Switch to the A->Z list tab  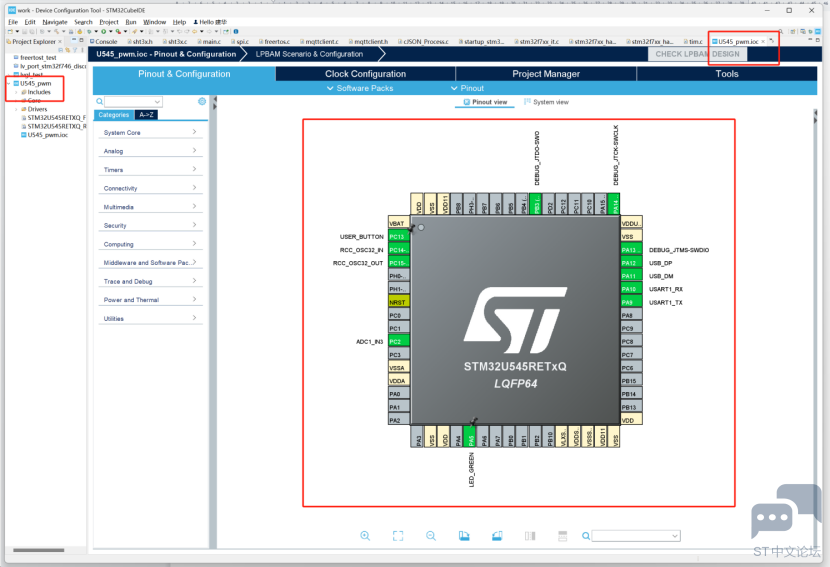pyautogui.click(x=146, y=114)
